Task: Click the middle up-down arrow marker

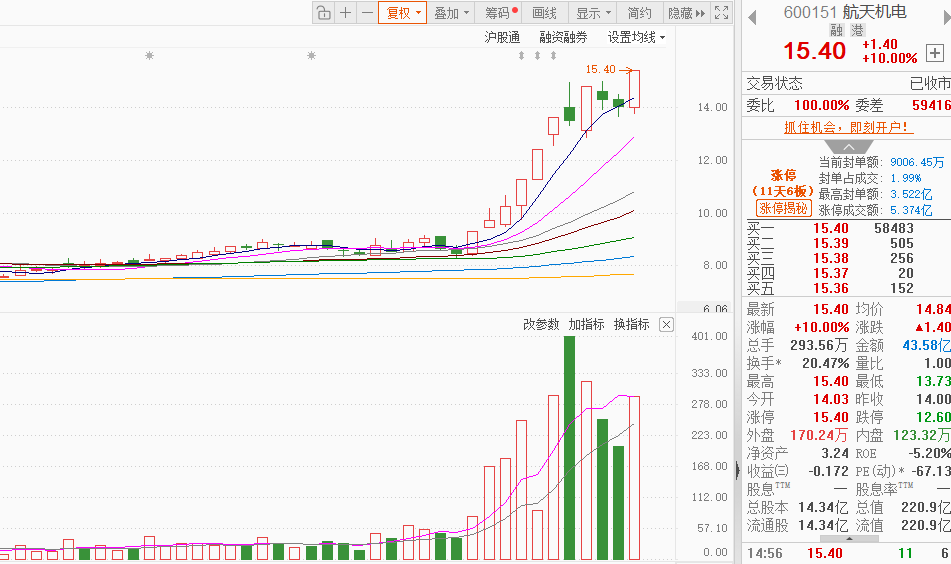Action: 537,56
